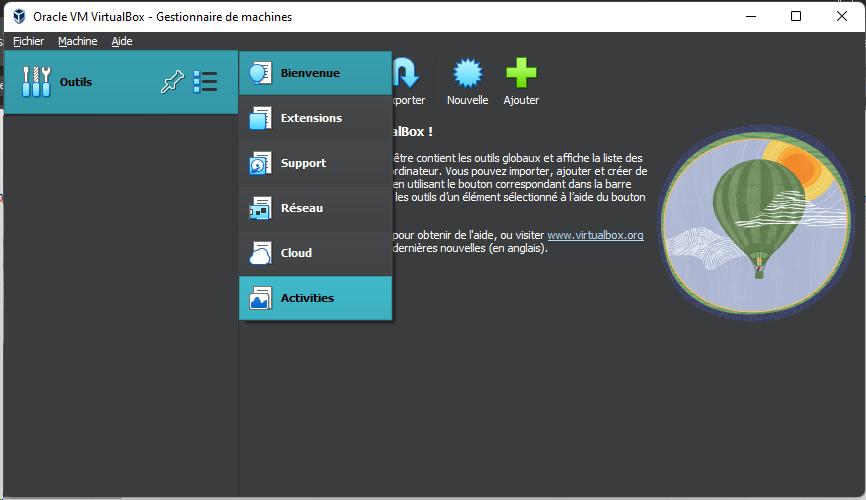Select Bienvenue in tools menu
Viewport: 866px width, 500px height.
[x=315, y=73]
